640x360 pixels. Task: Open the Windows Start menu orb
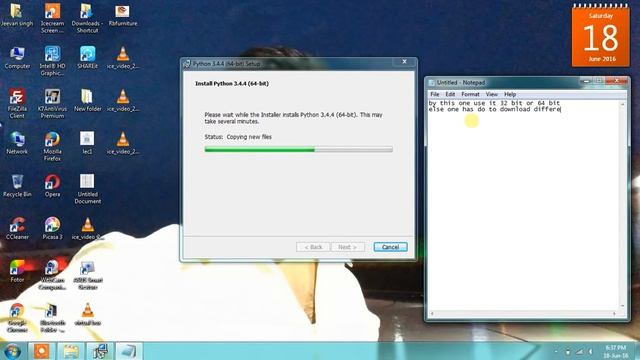12,351
